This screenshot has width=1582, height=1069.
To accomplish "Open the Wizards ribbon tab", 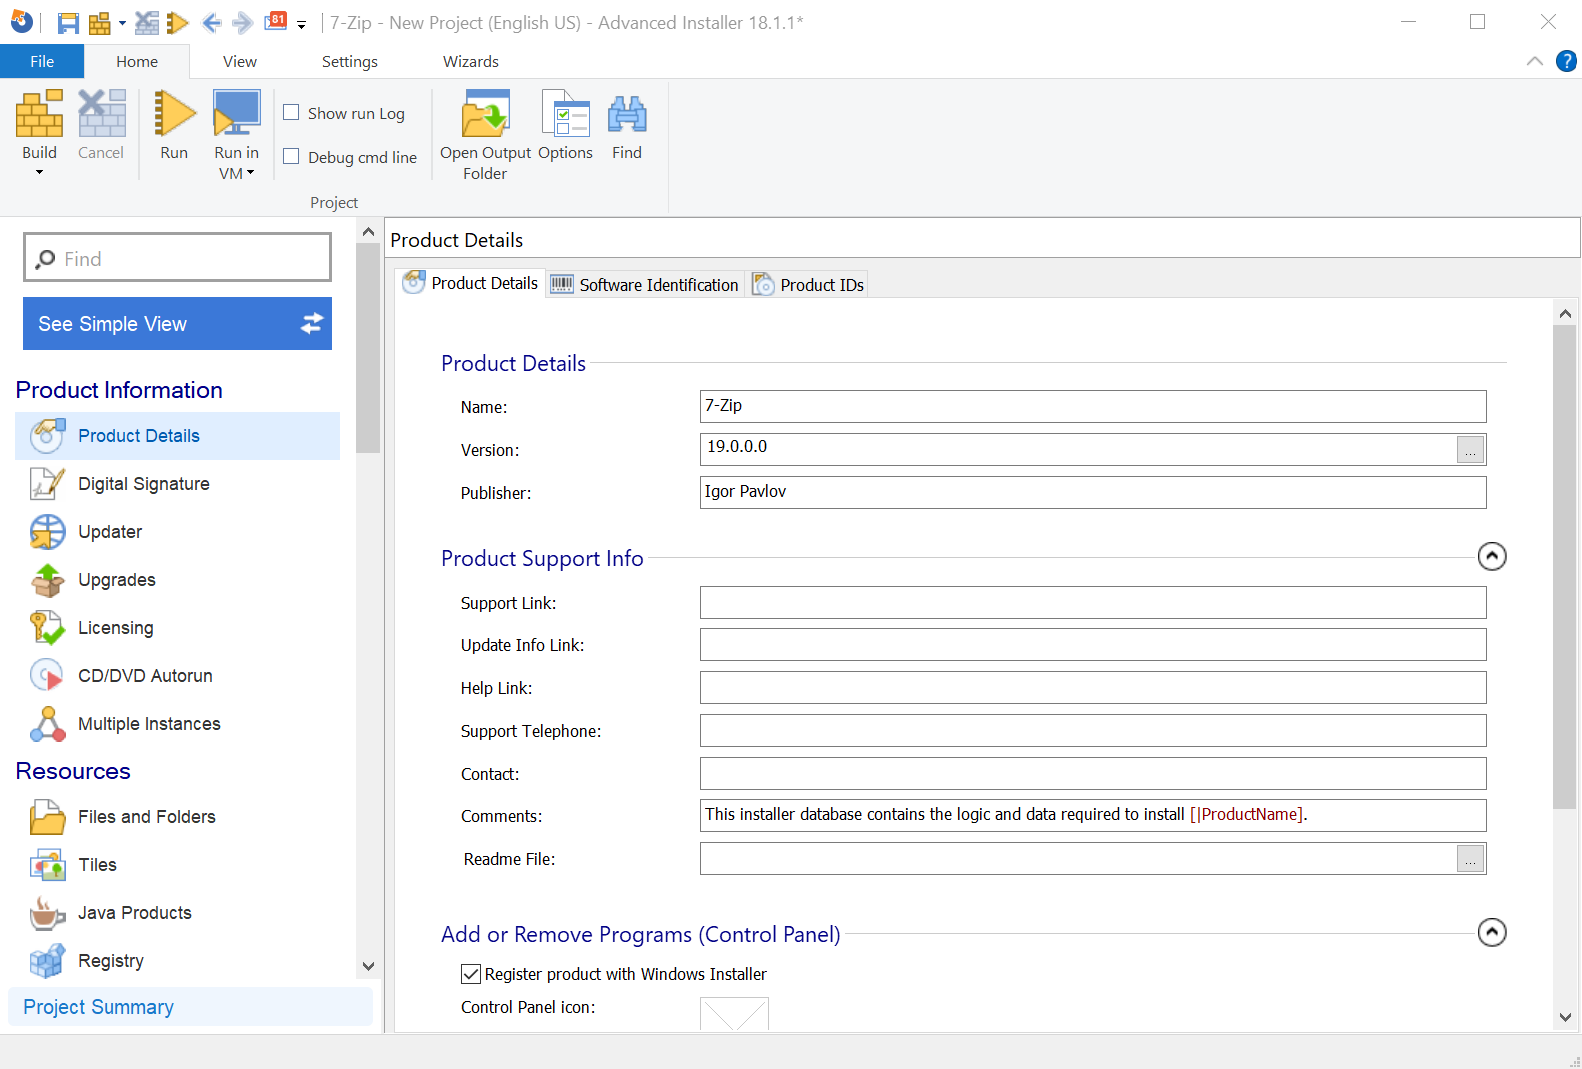I will tap(471, 61).
